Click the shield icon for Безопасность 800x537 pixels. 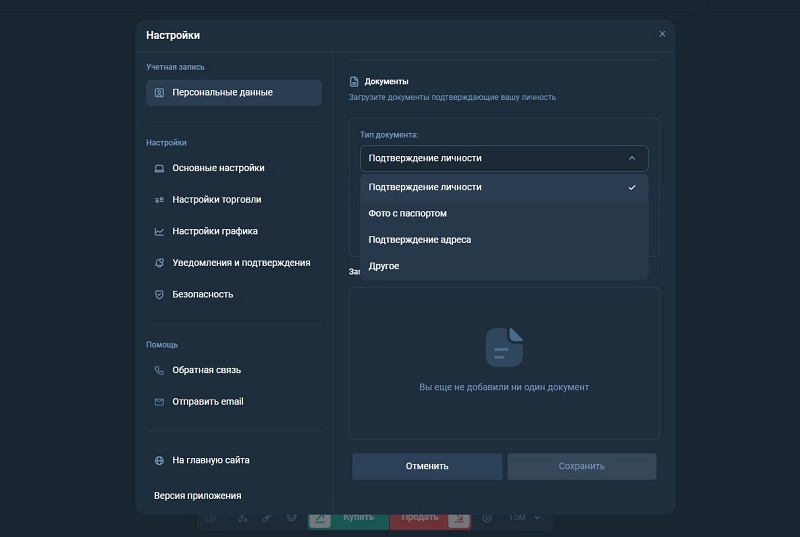click(159, 295)
